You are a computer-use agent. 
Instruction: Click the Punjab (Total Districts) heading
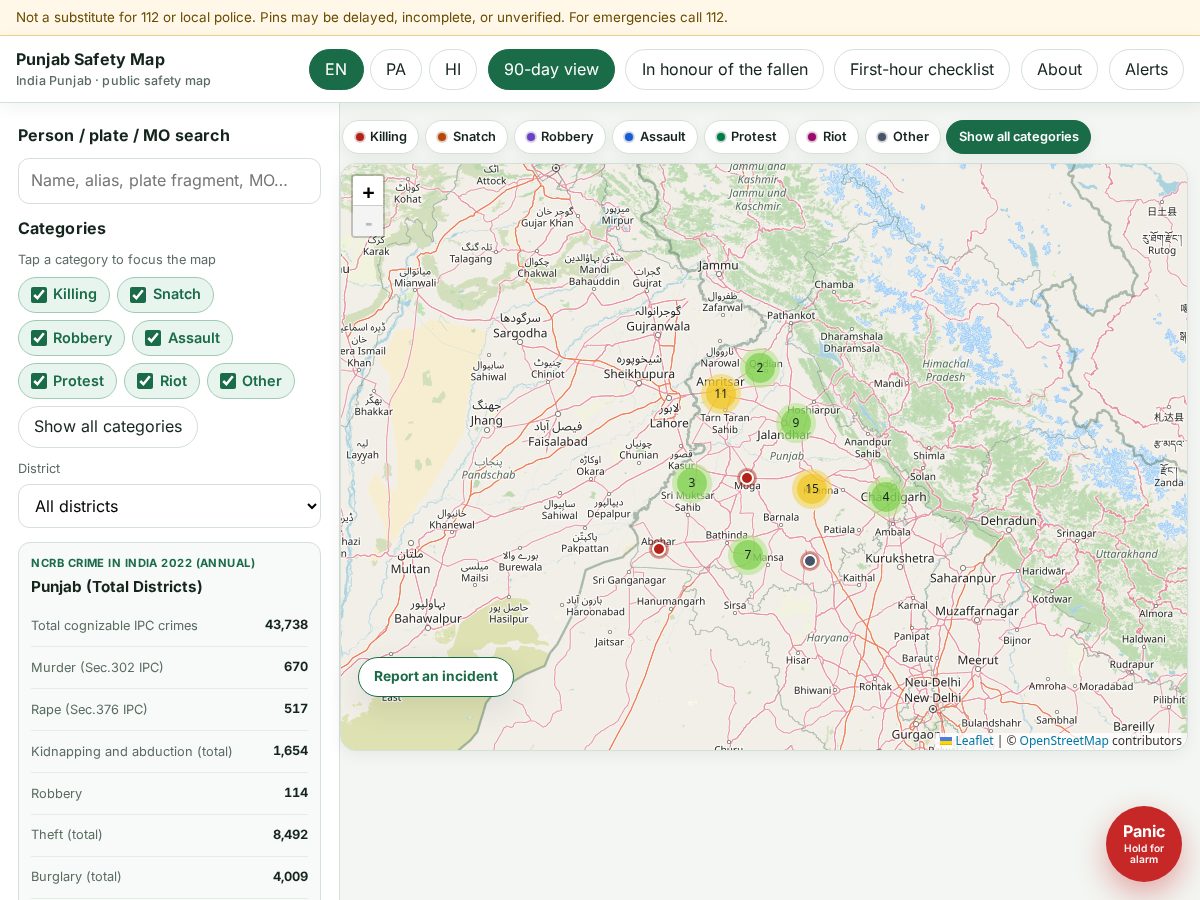pyautogui.click(x=117, y=587)
